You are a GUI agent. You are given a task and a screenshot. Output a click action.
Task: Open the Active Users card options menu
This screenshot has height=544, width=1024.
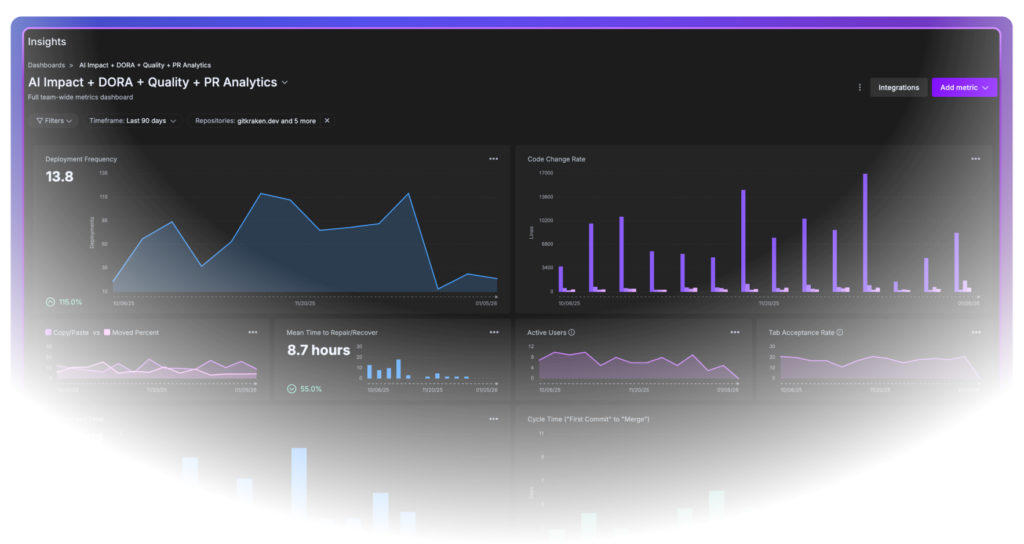tap(735, 332)
